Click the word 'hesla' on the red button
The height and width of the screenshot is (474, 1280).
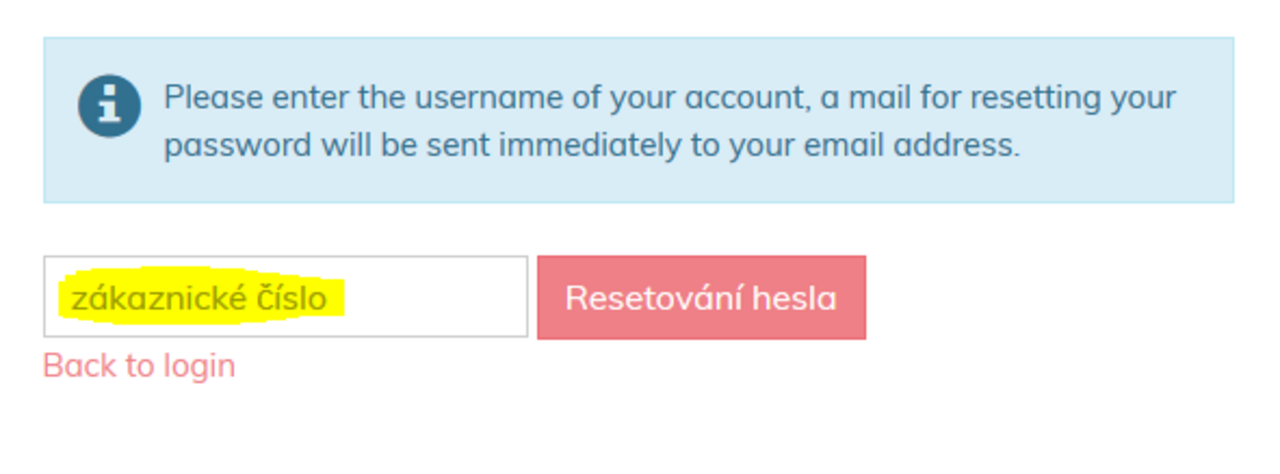[x=796, y=298]
